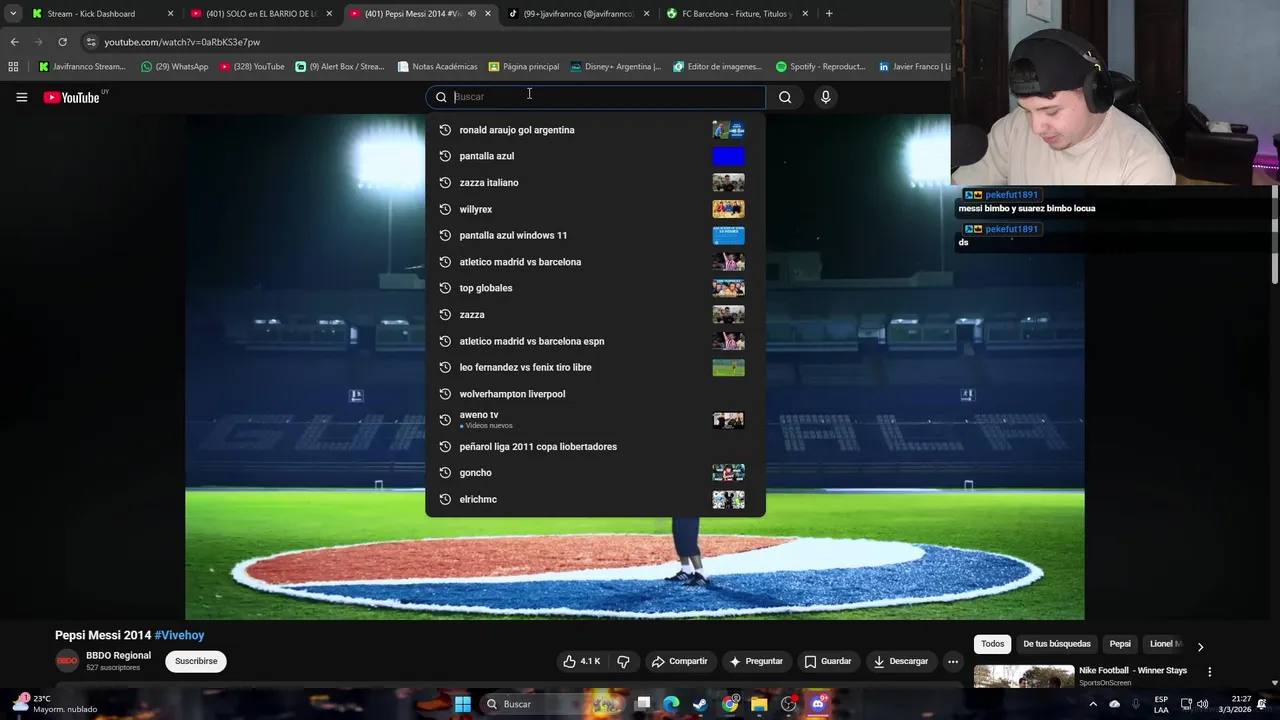Focus the YouTube Buscar search field
This screenshot has width=1280, height=720.
(x=595, y=97)
